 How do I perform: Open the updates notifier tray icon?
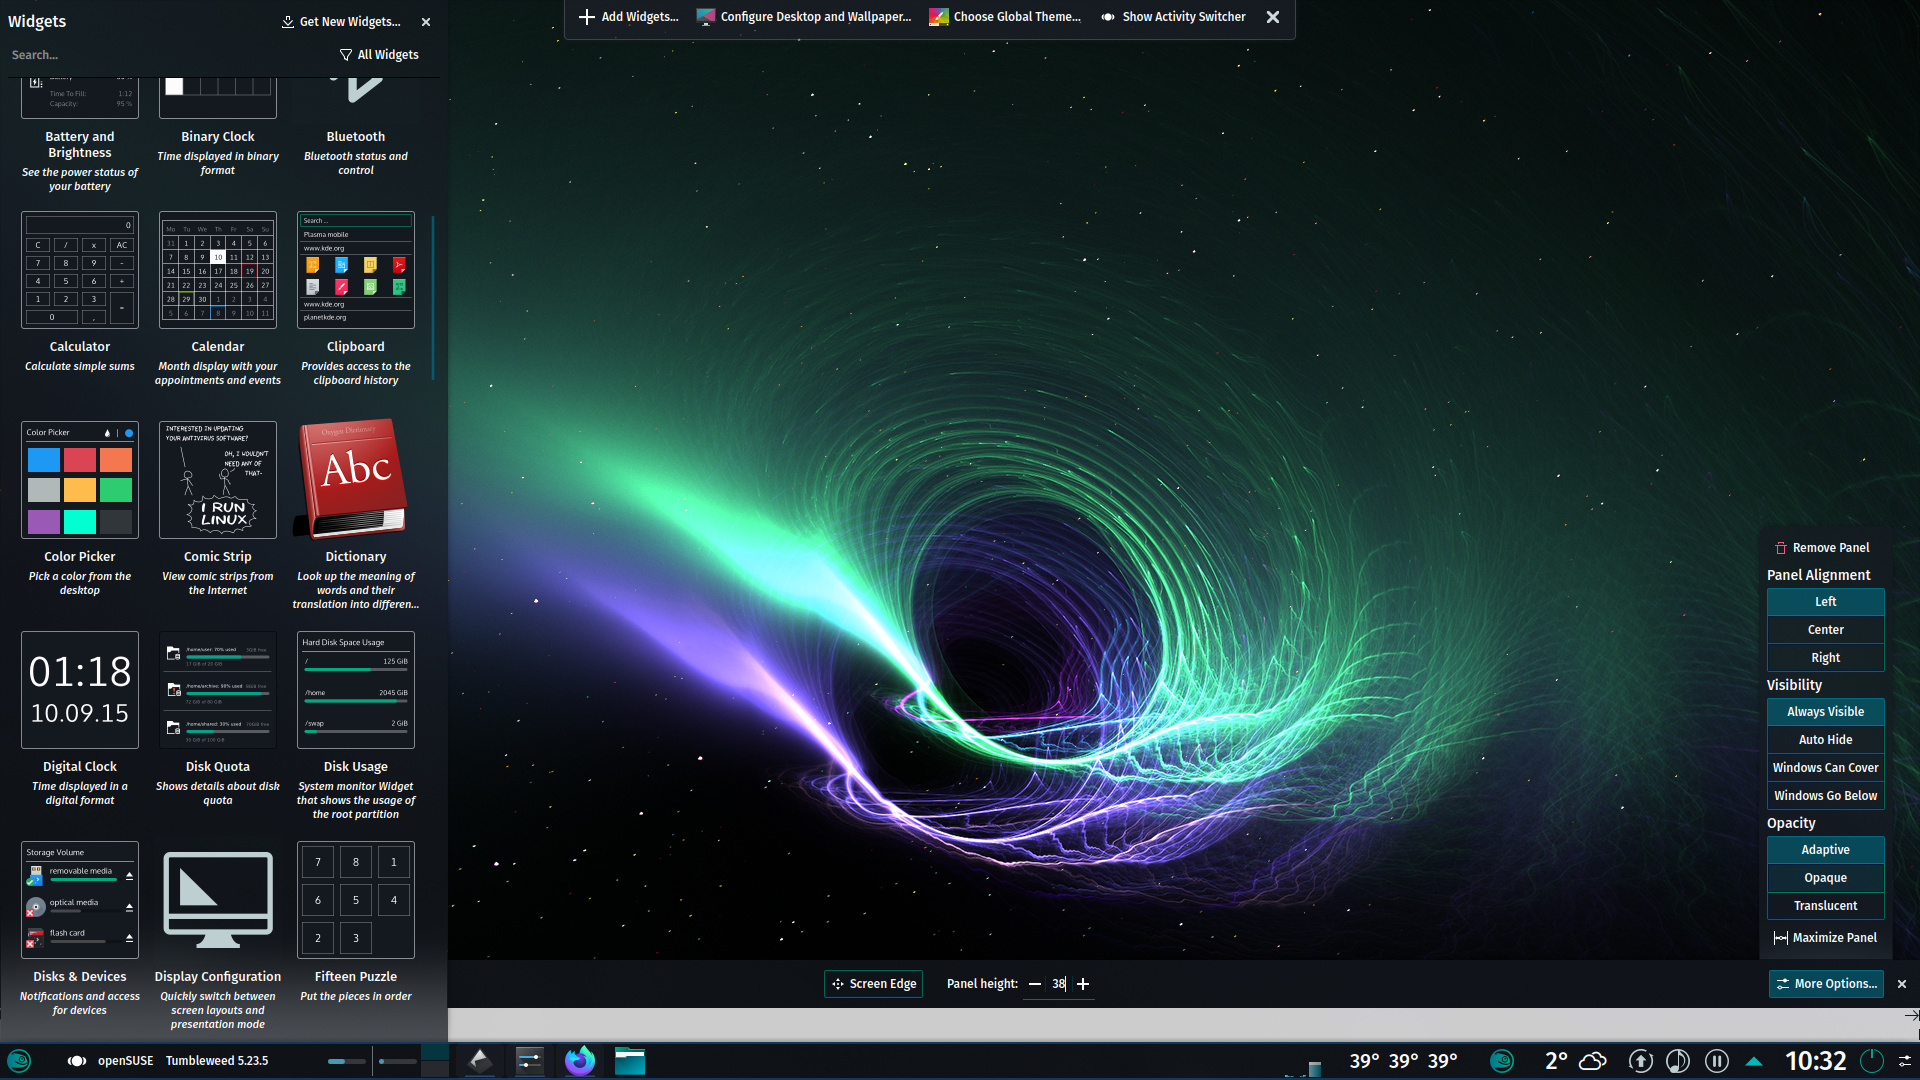click(x=1640, y=1061)
